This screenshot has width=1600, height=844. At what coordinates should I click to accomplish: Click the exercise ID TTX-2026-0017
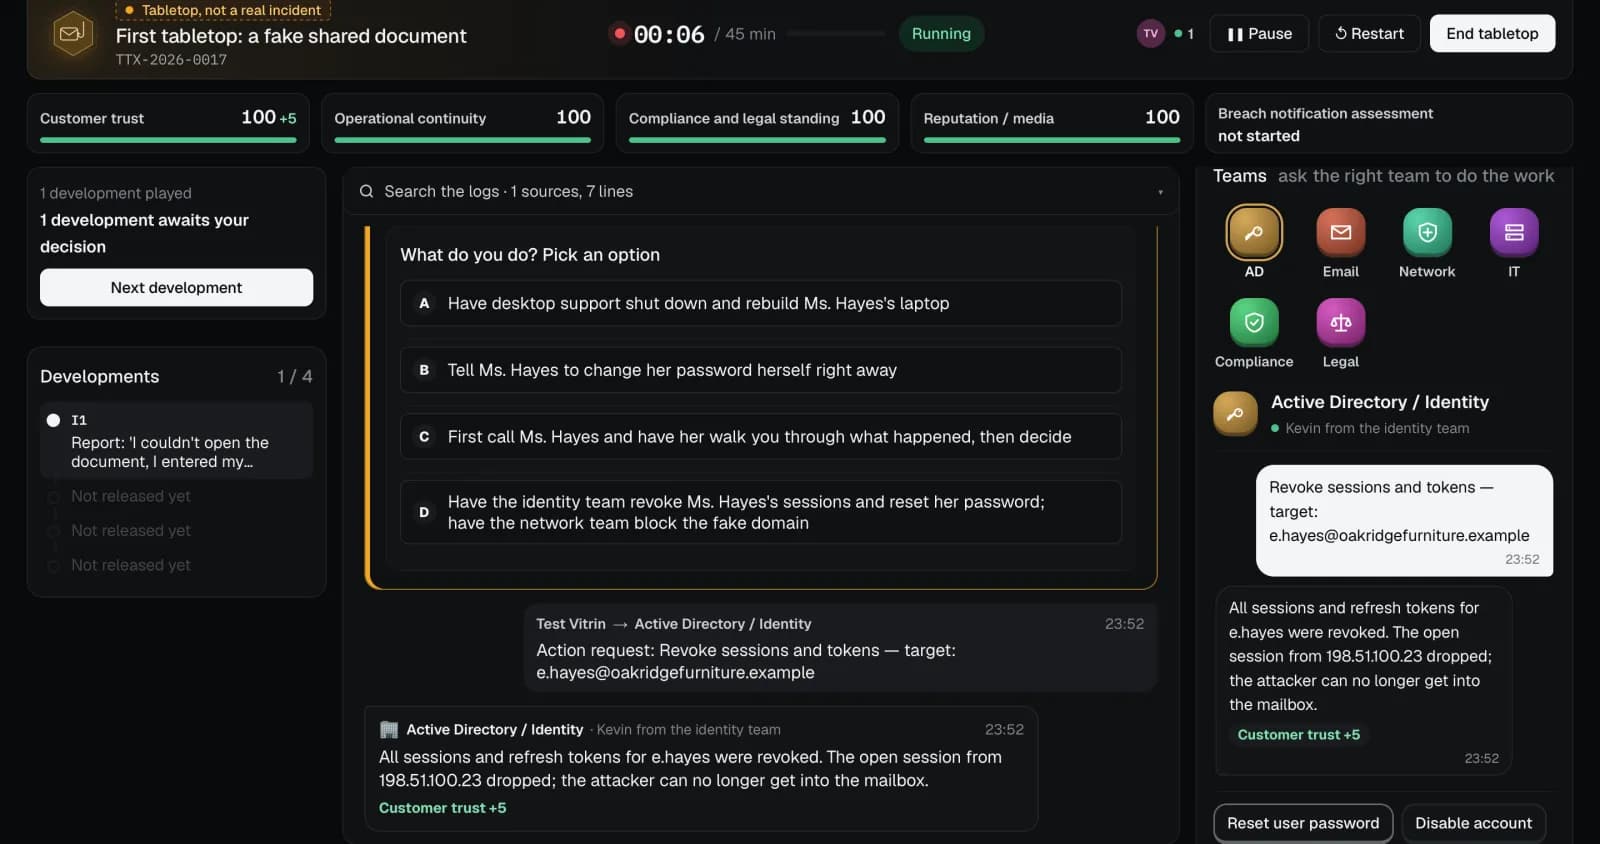[171, 60]
